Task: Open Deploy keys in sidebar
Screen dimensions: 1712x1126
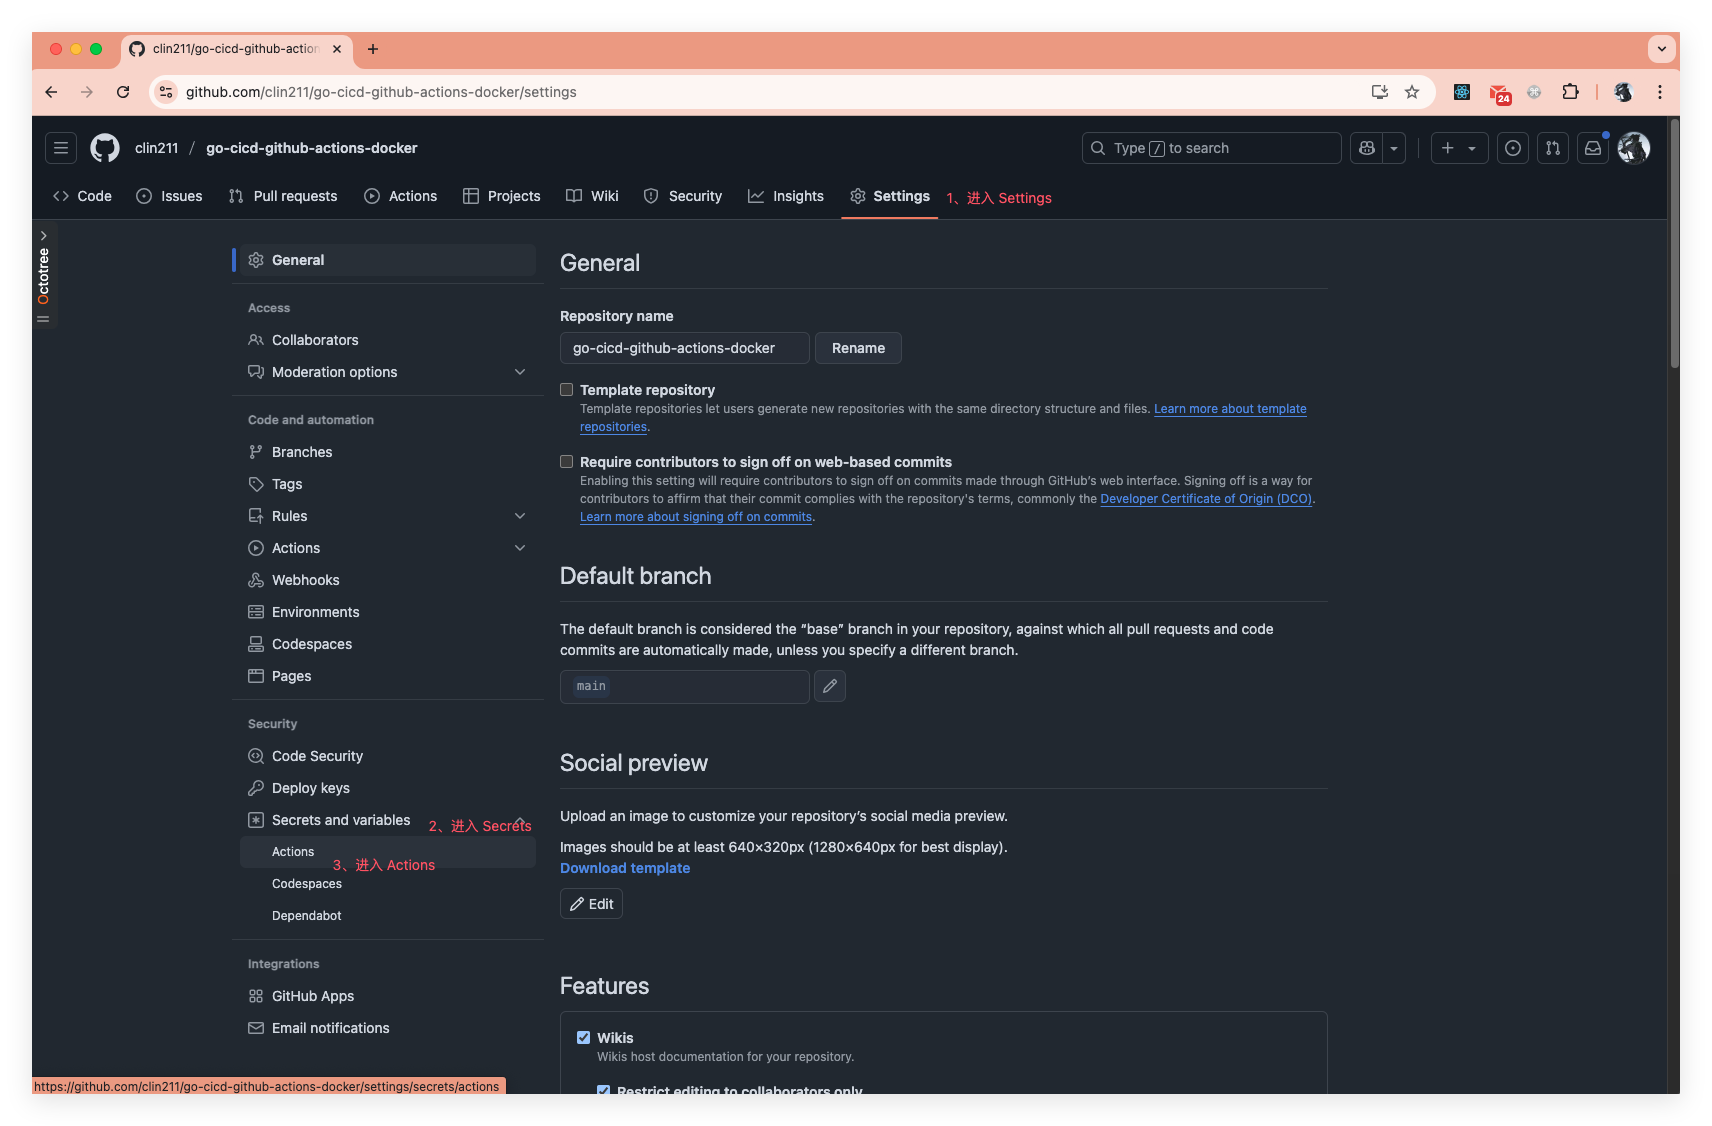Action: point(388,788)
